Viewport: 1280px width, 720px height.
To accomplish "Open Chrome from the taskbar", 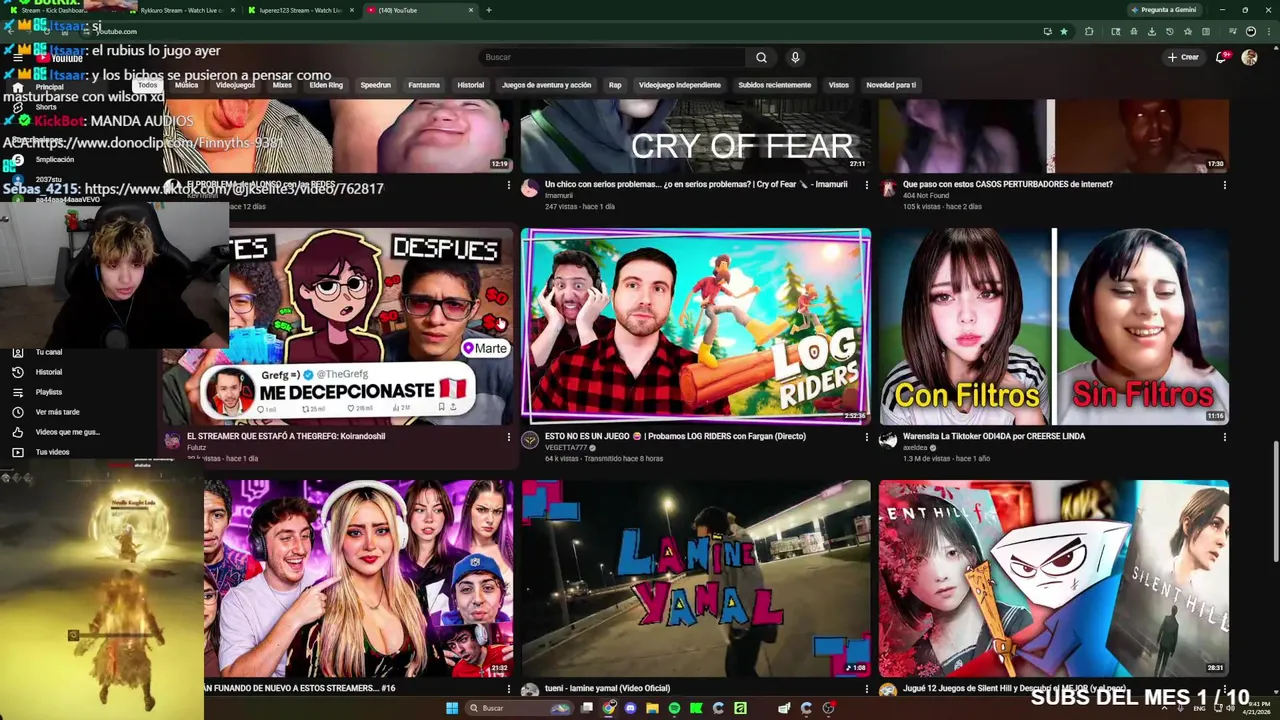I will coord(609,708).
